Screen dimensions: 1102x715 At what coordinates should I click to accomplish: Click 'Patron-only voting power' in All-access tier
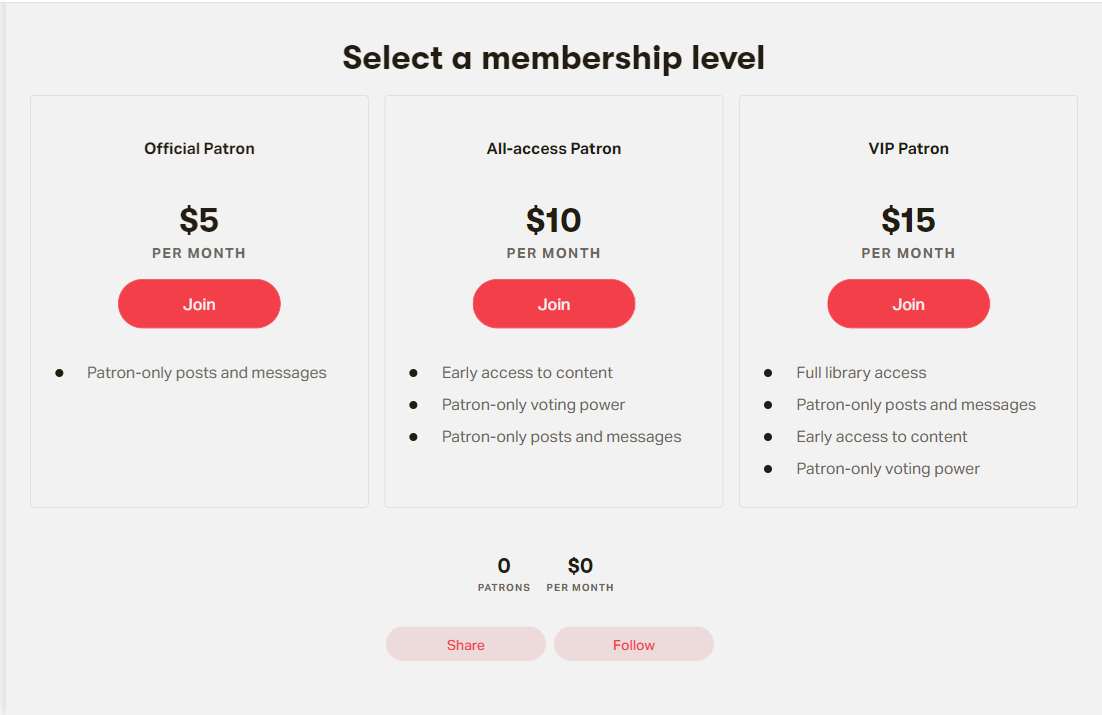(x=533, y=405)
